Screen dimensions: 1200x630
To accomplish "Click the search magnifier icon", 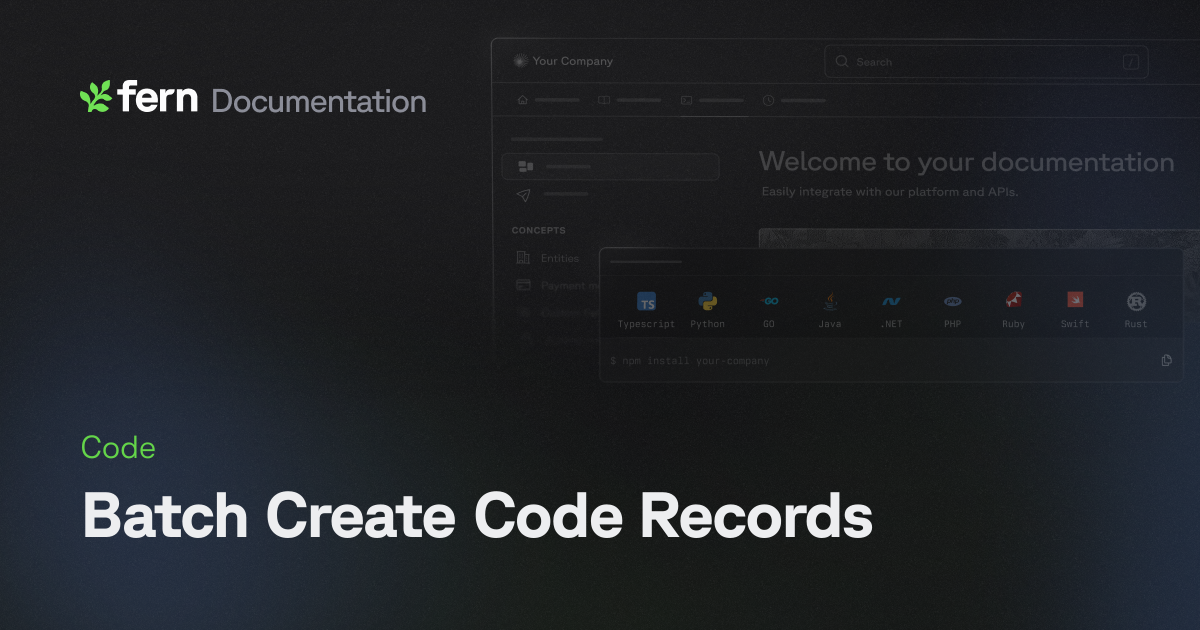I will click(842, 62).
